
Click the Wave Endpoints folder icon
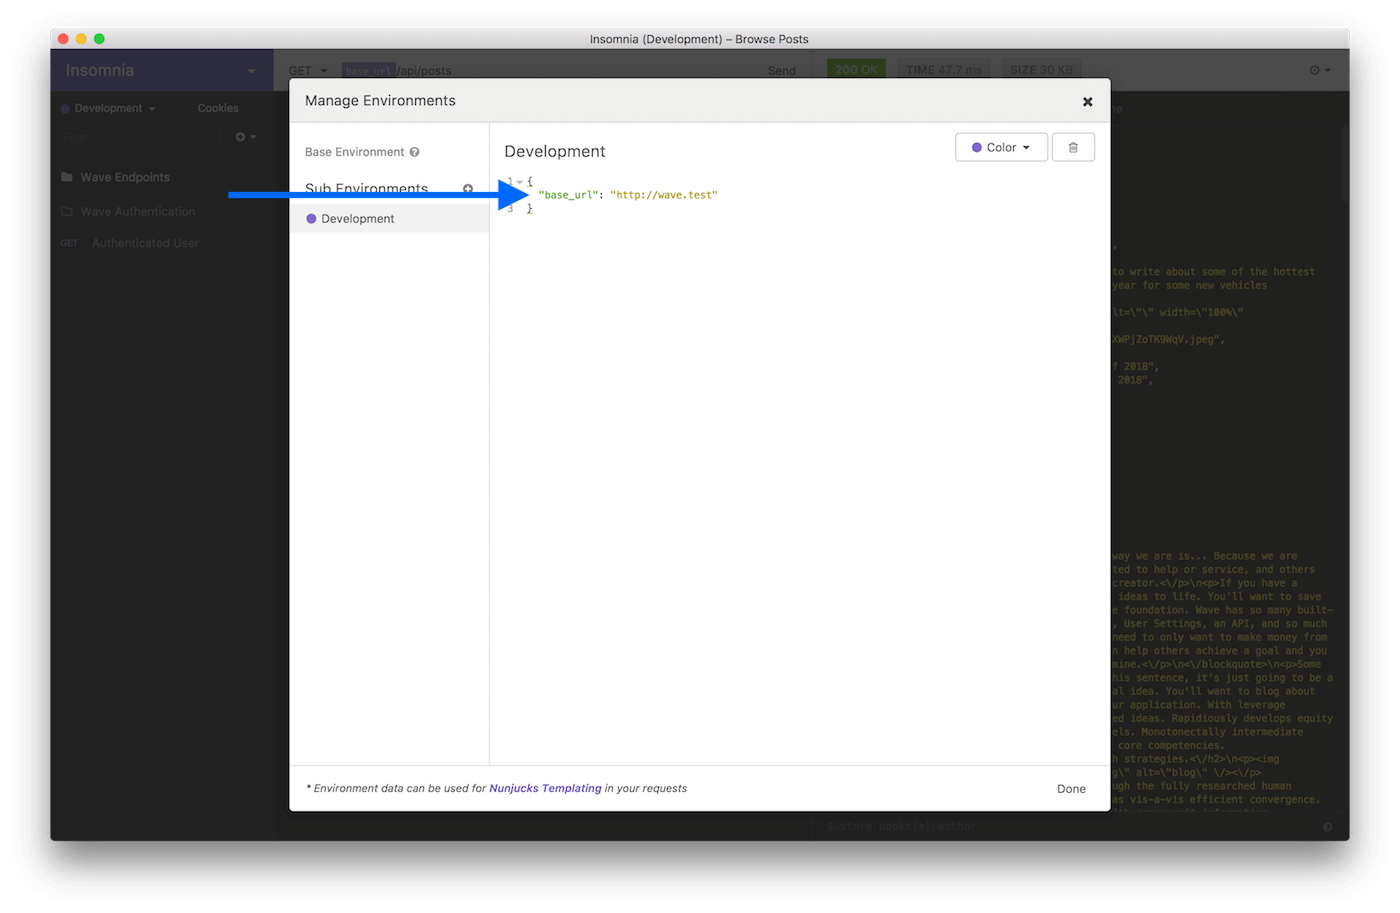[67, 177]
